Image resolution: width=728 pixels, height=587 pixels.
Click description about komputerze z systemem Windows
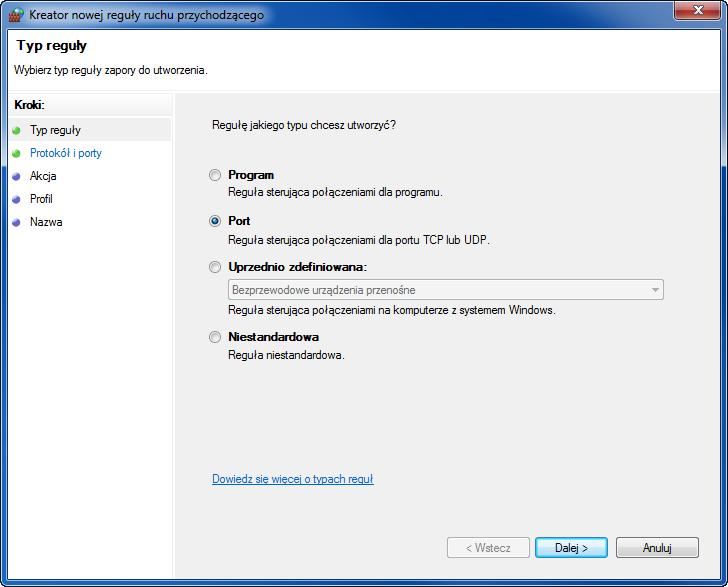392,310
